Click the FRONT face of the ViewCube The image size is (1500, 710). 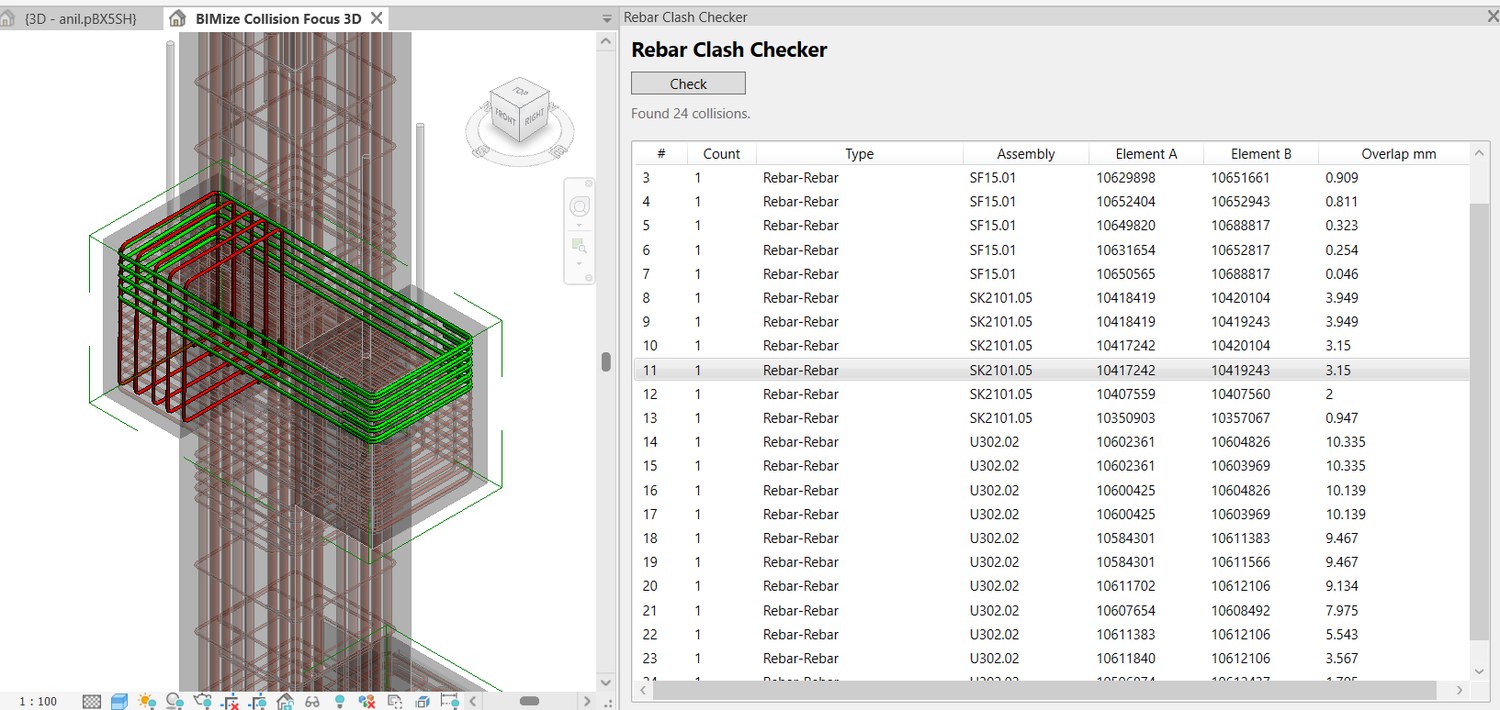(x=506, y=119)
